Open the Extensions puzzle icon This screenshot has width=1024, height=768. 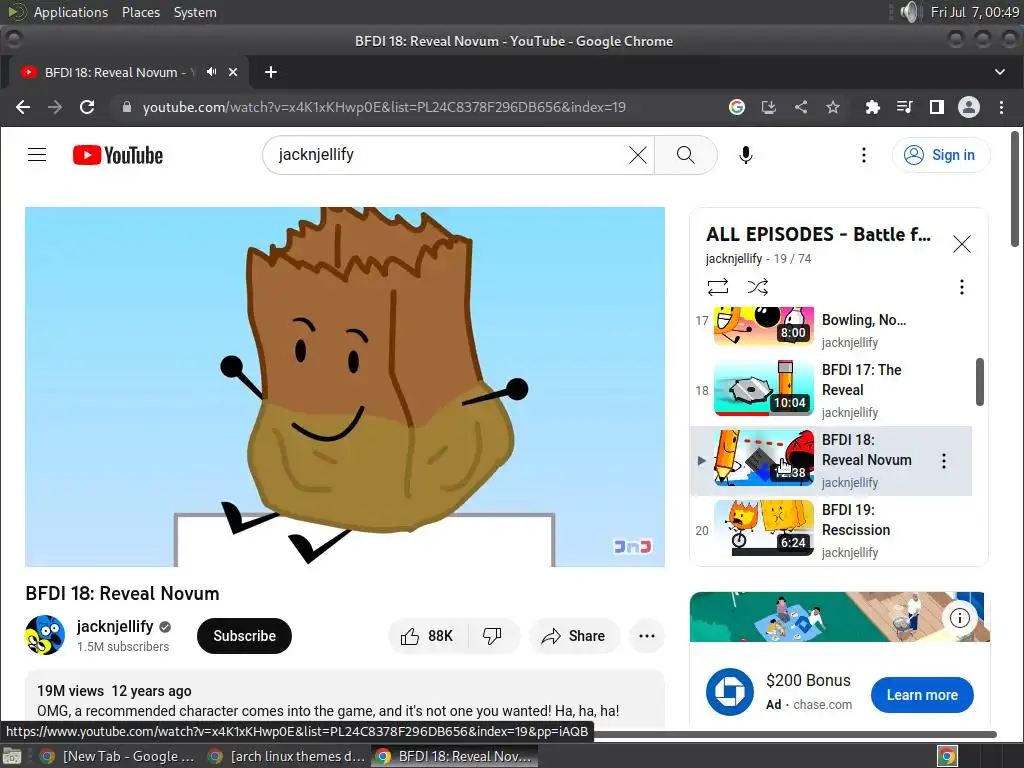[x=872, y=107]
